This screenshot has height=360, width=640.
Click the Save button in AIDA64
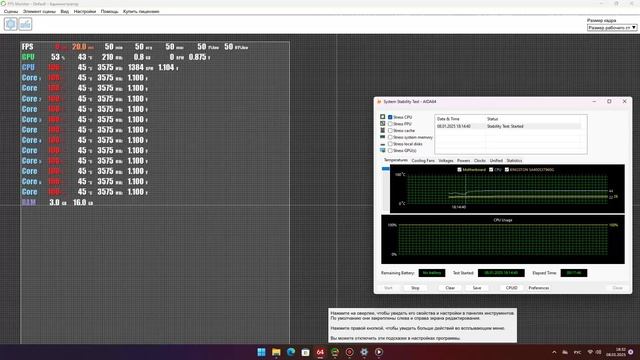(477, 288)
